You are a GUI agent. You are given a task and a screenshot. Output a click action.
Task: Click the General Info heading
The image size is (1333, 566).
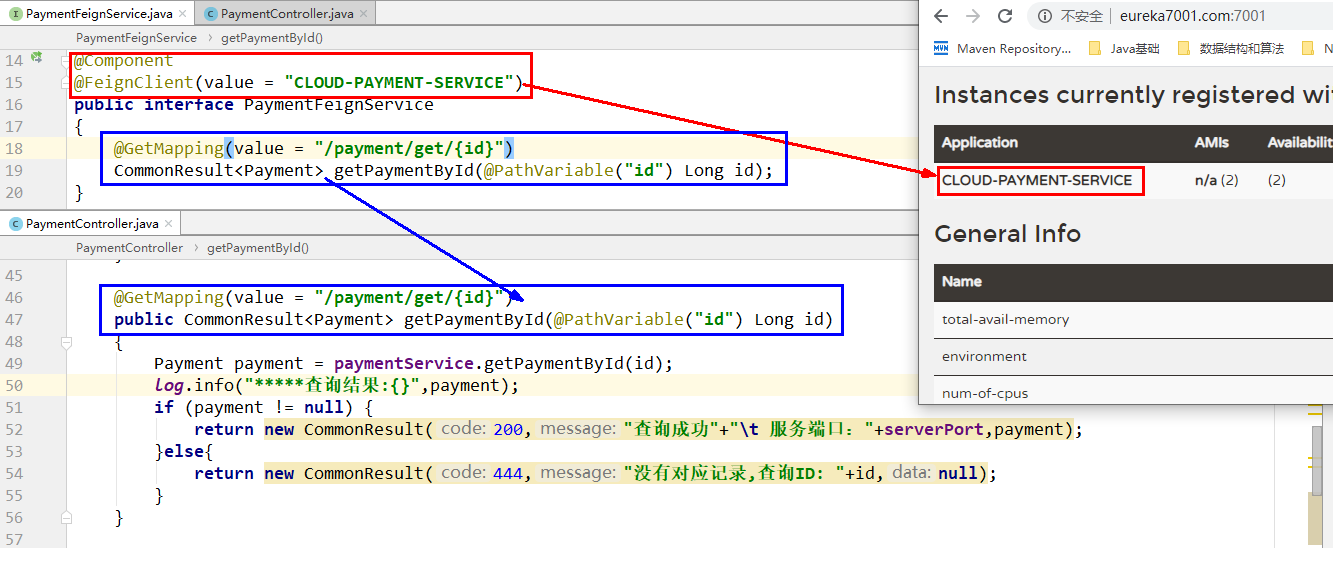(x=1007, y=234)
